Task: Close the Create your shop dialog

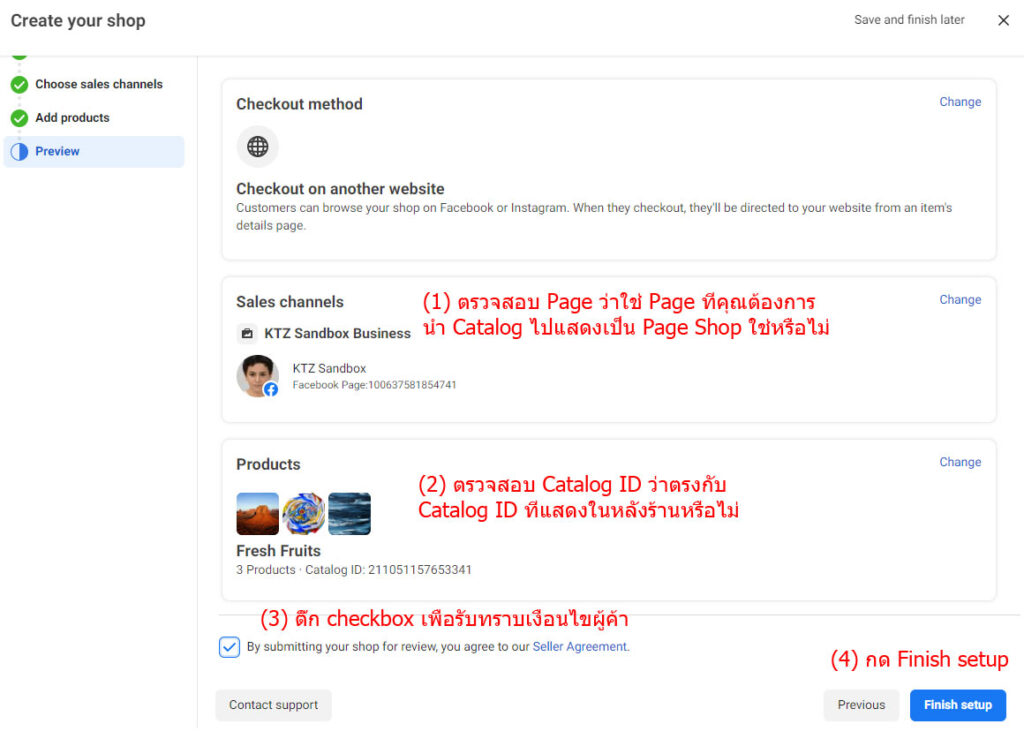Action: click(x=1003, y=20)
